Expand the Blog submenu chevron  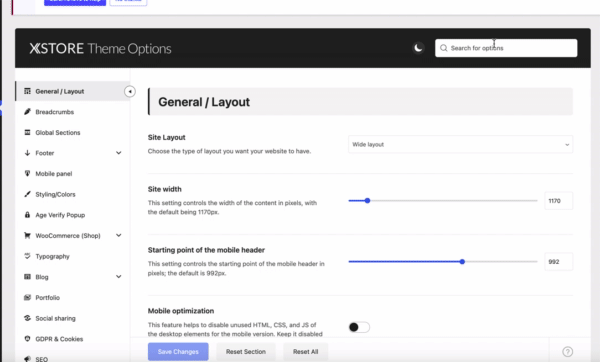pyautogui.click(x=119, y=277)
